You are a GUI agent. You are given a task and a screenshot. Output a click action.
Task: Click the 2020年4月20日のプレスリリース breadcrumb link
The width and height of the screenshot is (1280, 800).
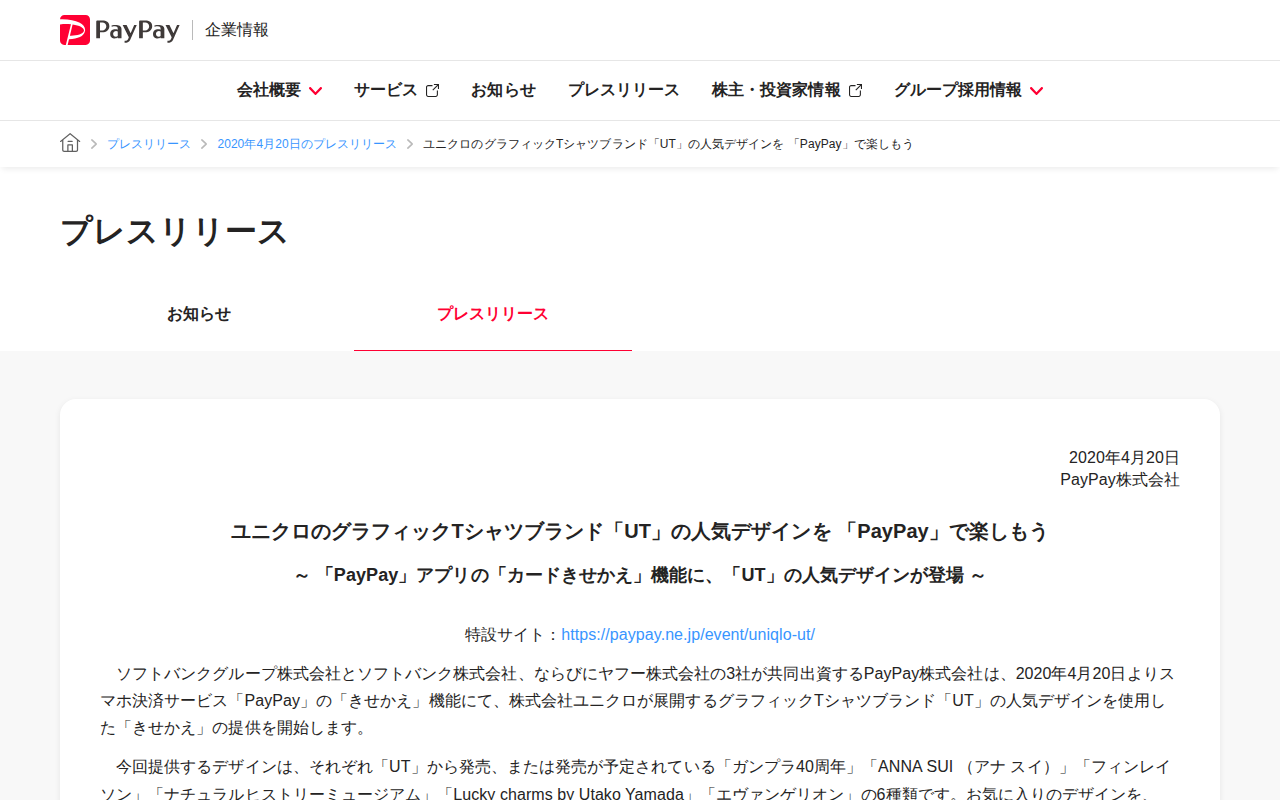307,144
